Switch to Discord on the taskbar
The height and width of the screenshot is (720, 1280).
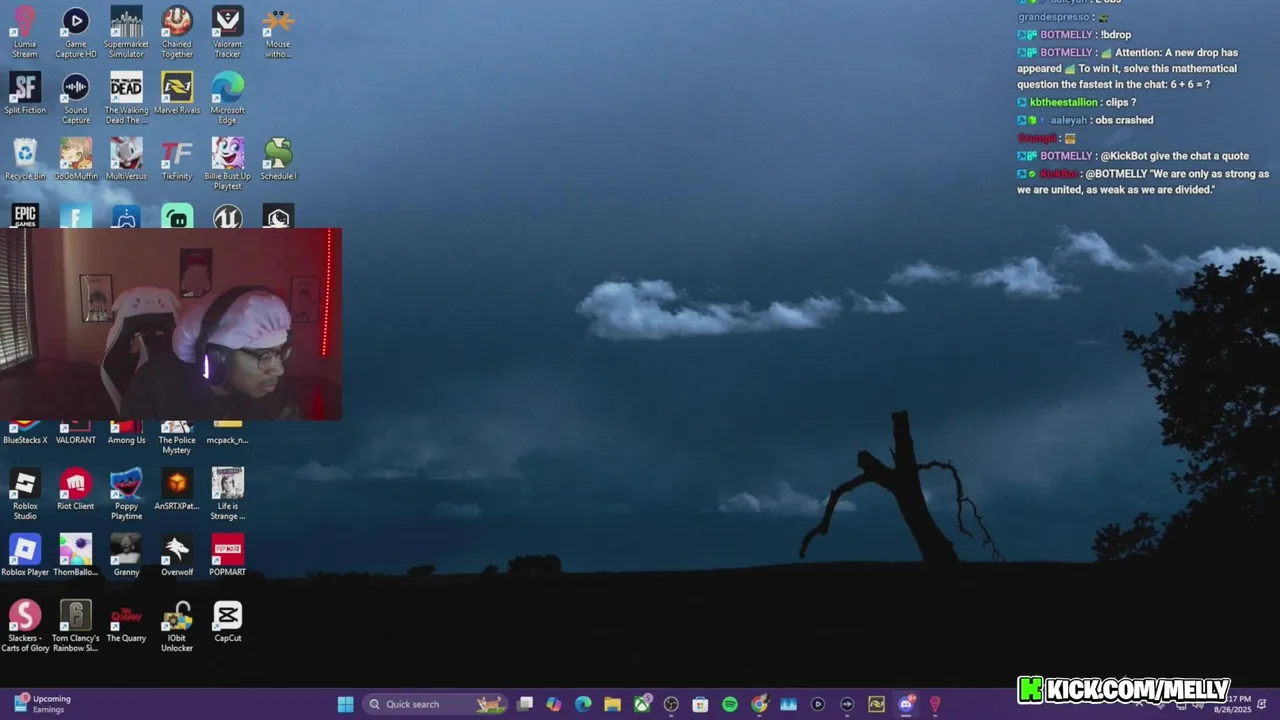(x=906, y=704)
